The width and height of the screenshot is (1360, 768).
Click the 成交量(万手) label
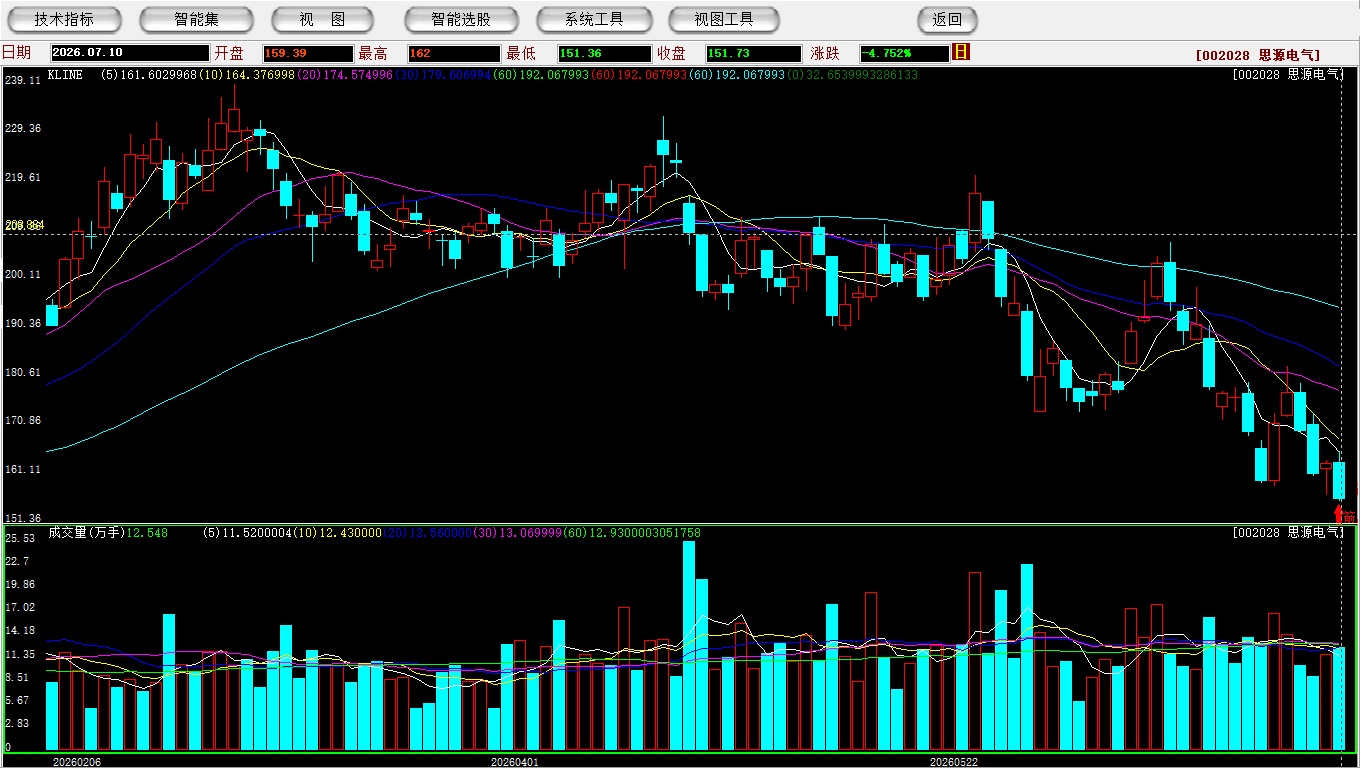tap(87, 533)
